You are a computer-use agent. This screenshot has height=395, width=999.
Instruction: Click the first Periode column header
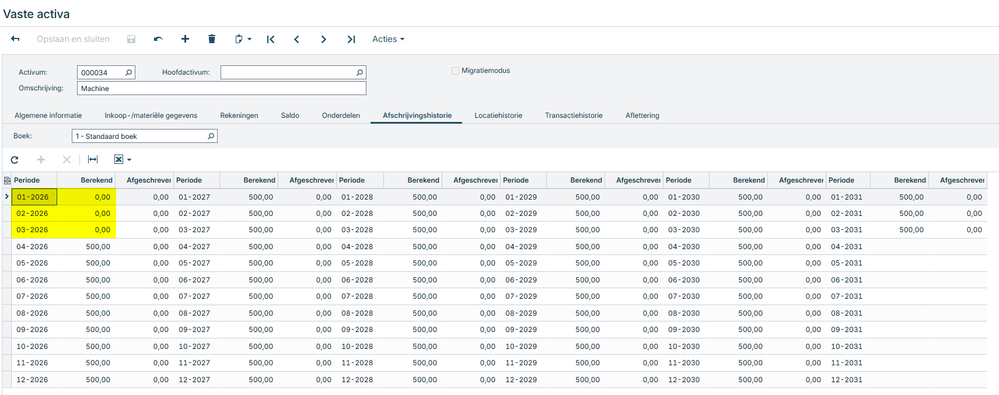coord(34,180)
